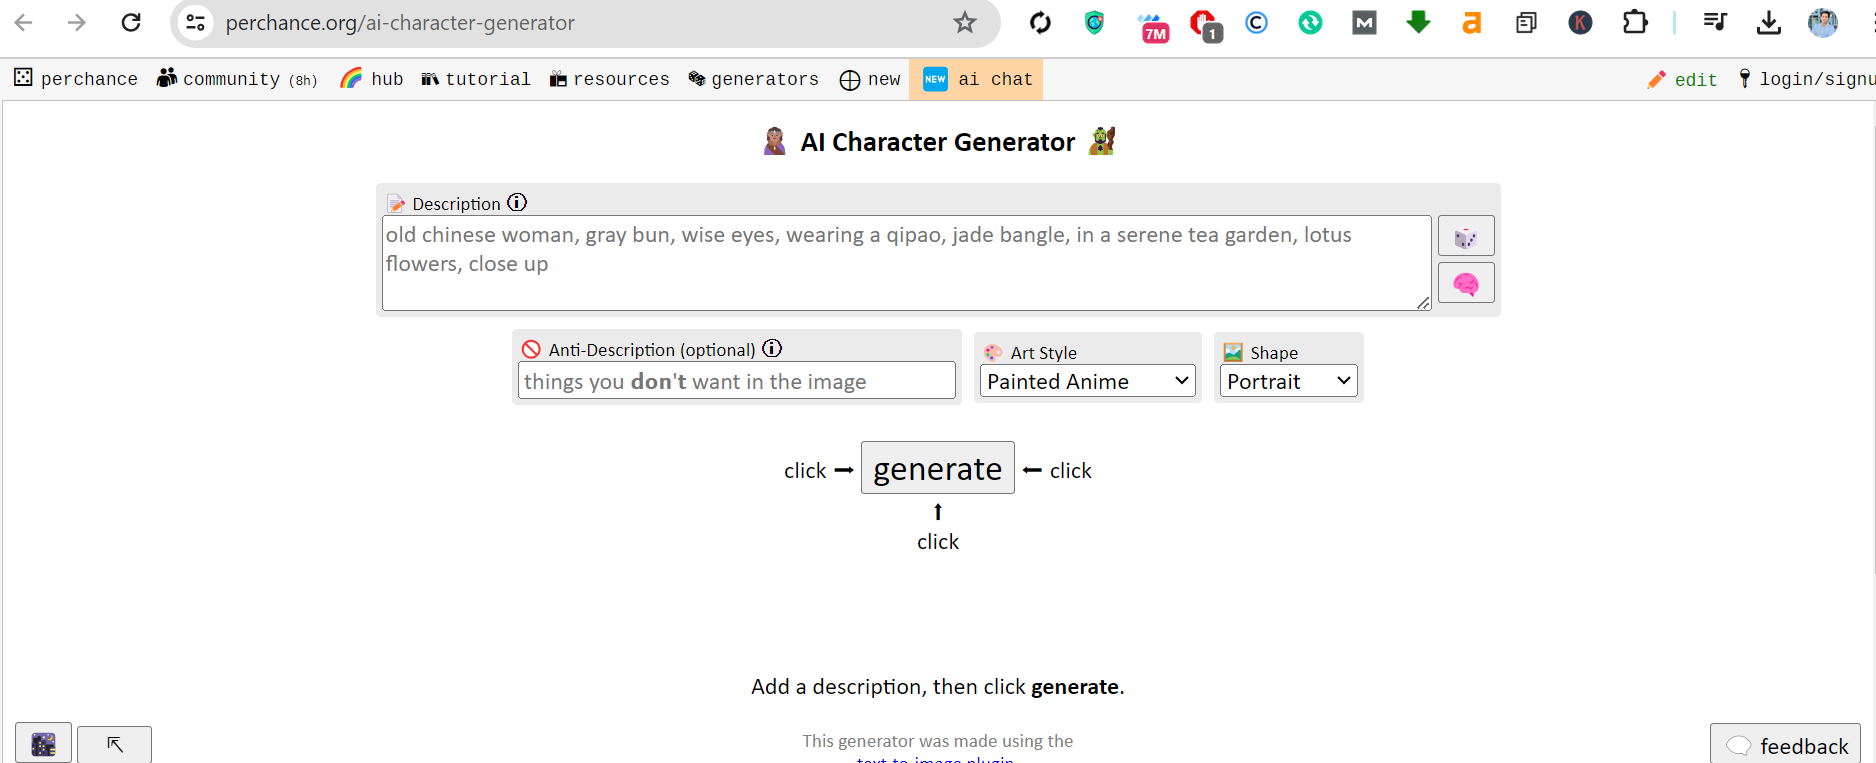Open the Art Style dropdown

[x=1087, y=381]
